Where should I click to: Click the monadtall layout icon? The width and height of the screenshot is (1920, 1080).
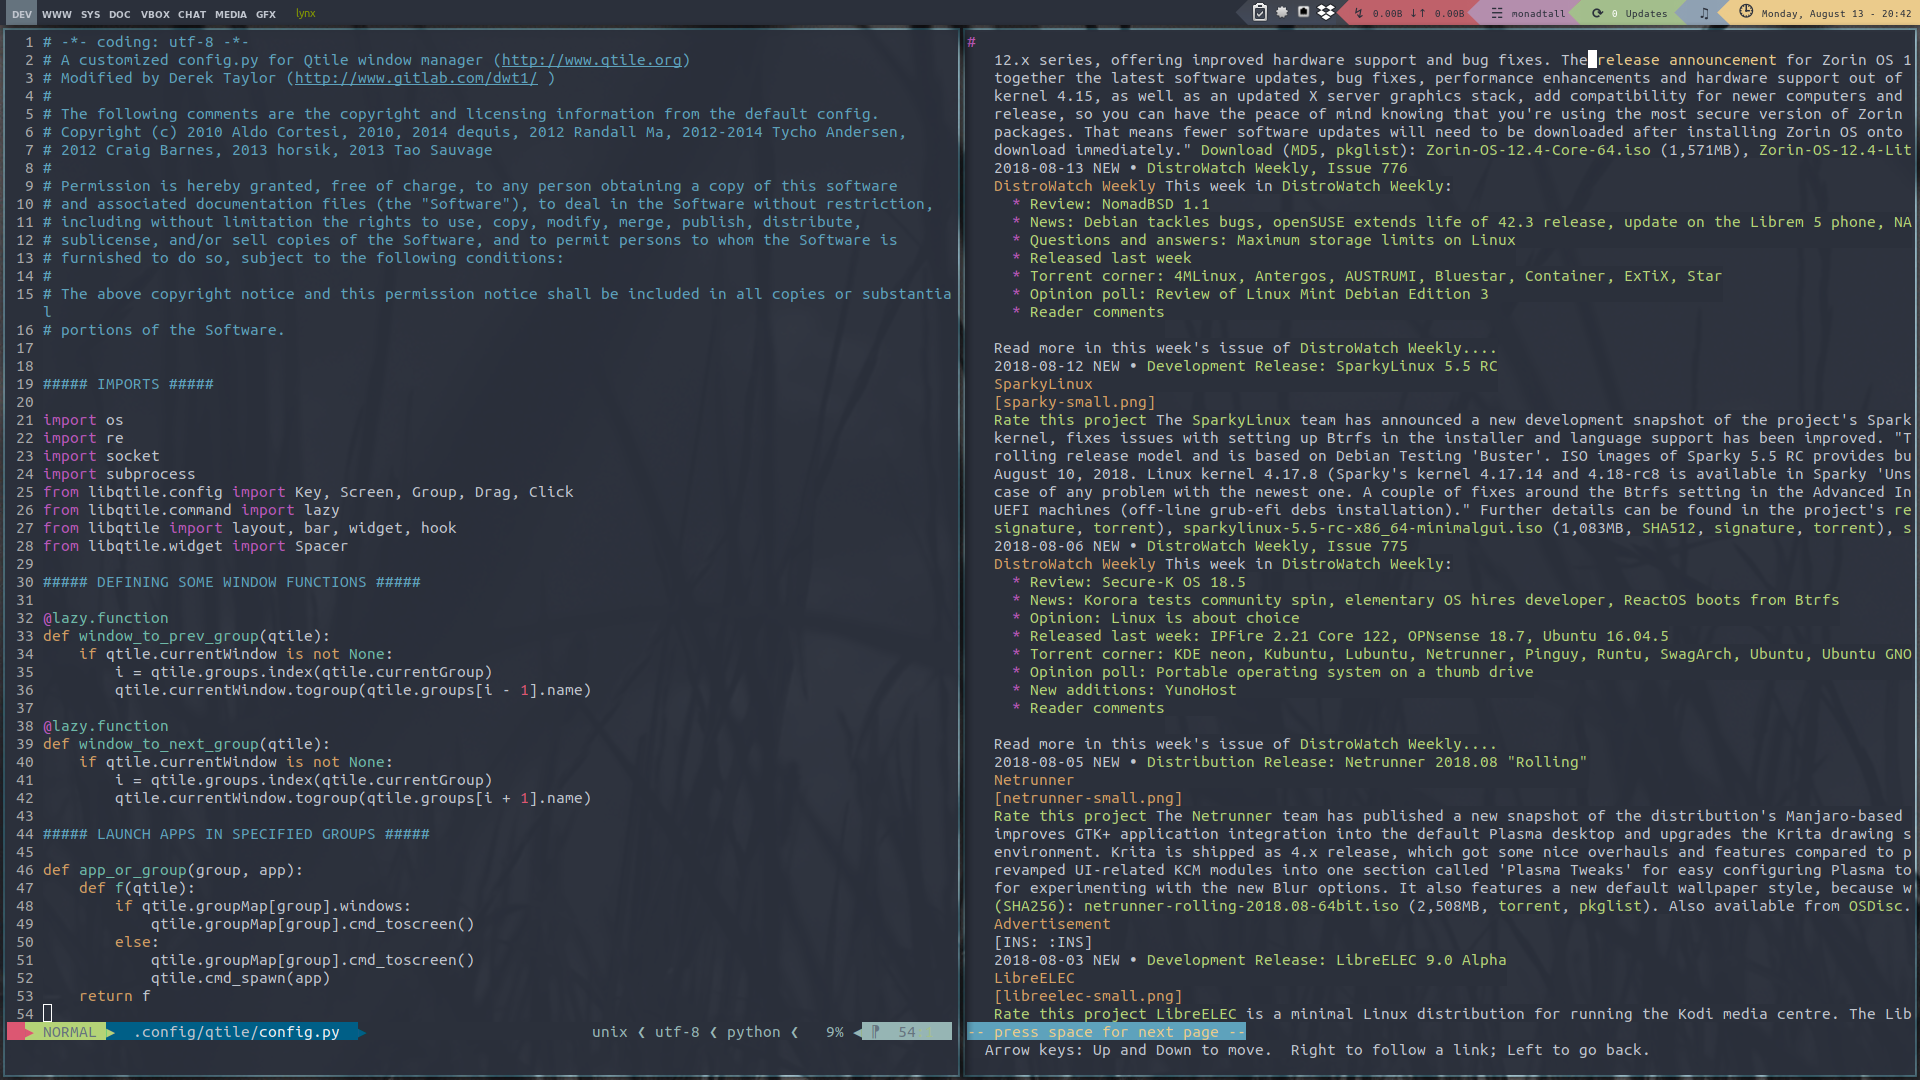coord(1497,14)
